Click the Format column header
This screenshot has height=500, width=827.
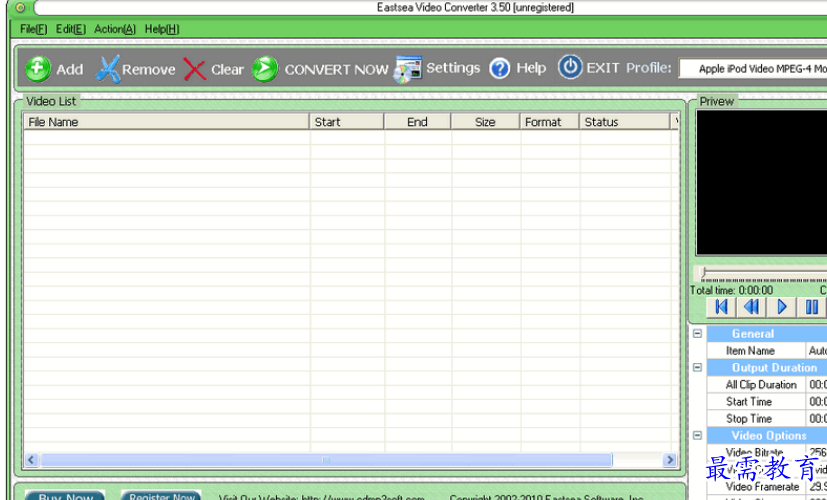(x=550, y=122)
